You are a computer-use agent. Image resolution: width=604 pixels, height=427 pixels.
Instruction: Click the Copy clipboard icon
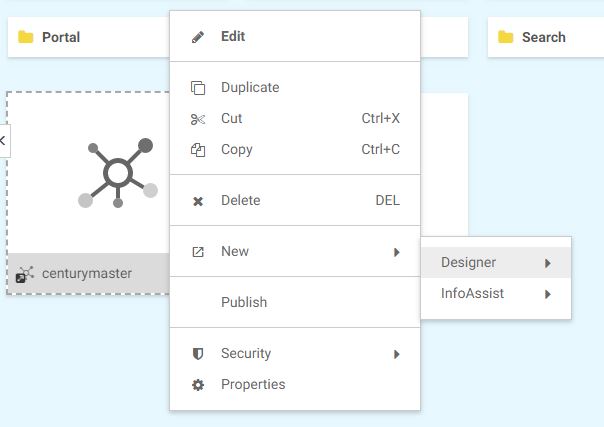(198, 150)
